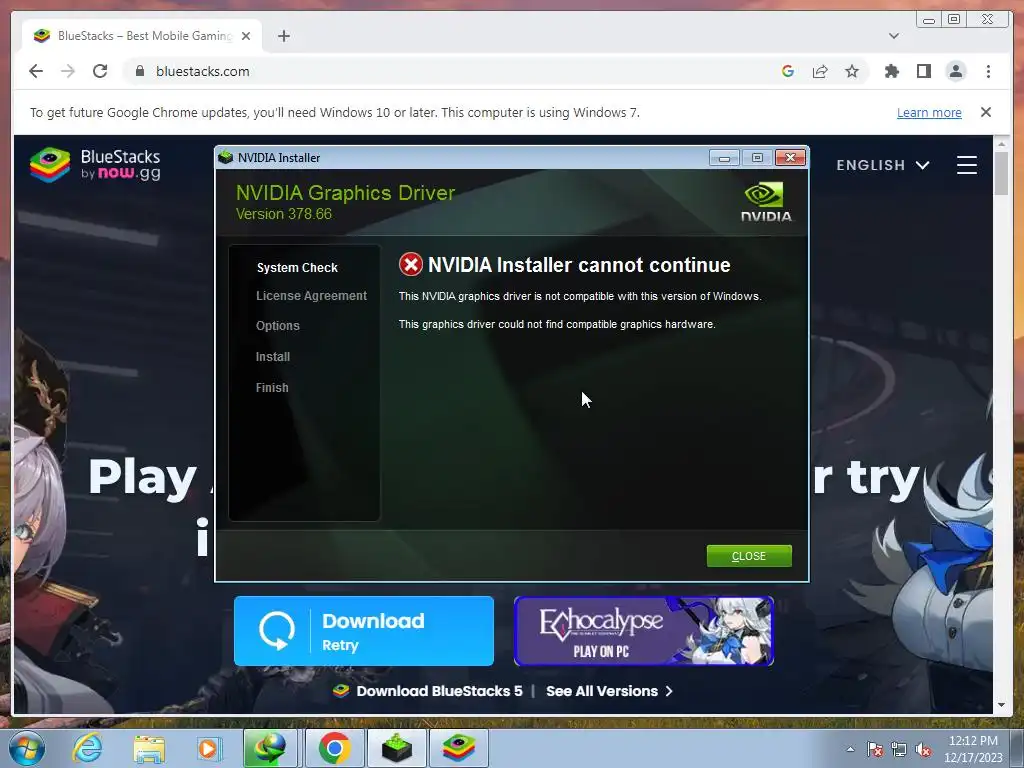This screenshot has height=768, width=1024.
Task: Go back in Chrome browser
Action: tap(36, 71)
